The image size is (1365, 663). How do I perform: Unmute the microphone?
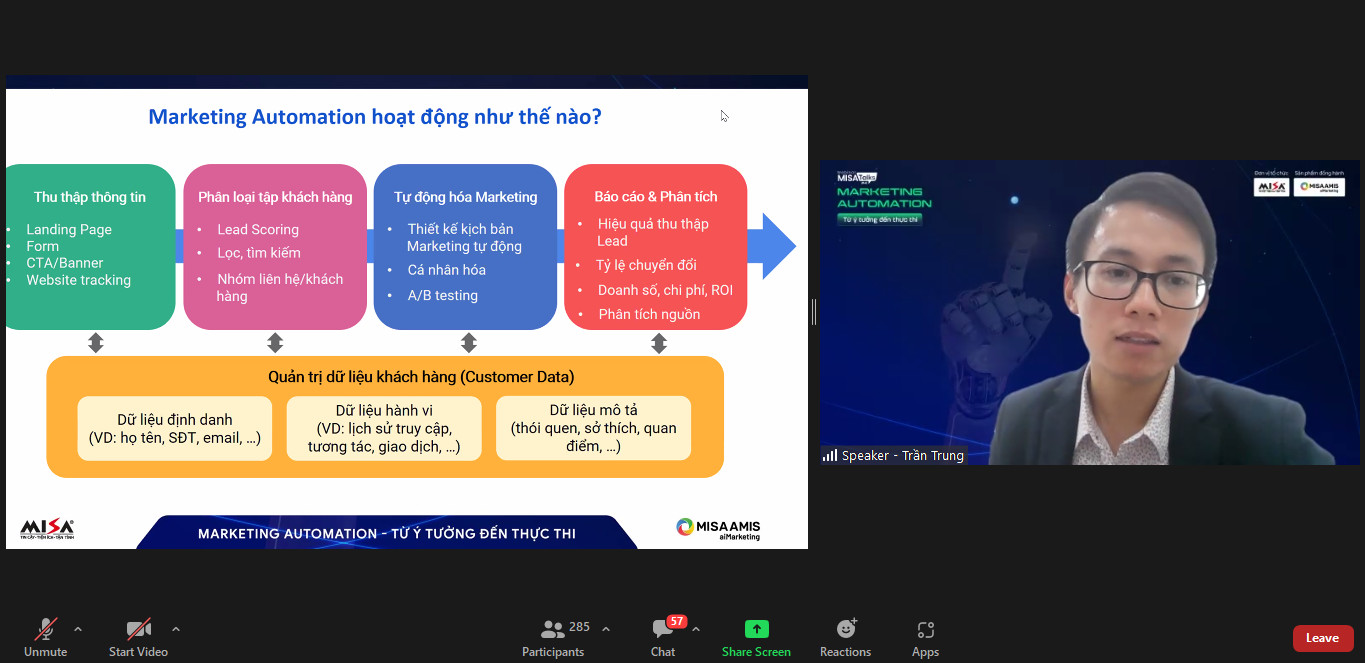(x=45, y=638)
